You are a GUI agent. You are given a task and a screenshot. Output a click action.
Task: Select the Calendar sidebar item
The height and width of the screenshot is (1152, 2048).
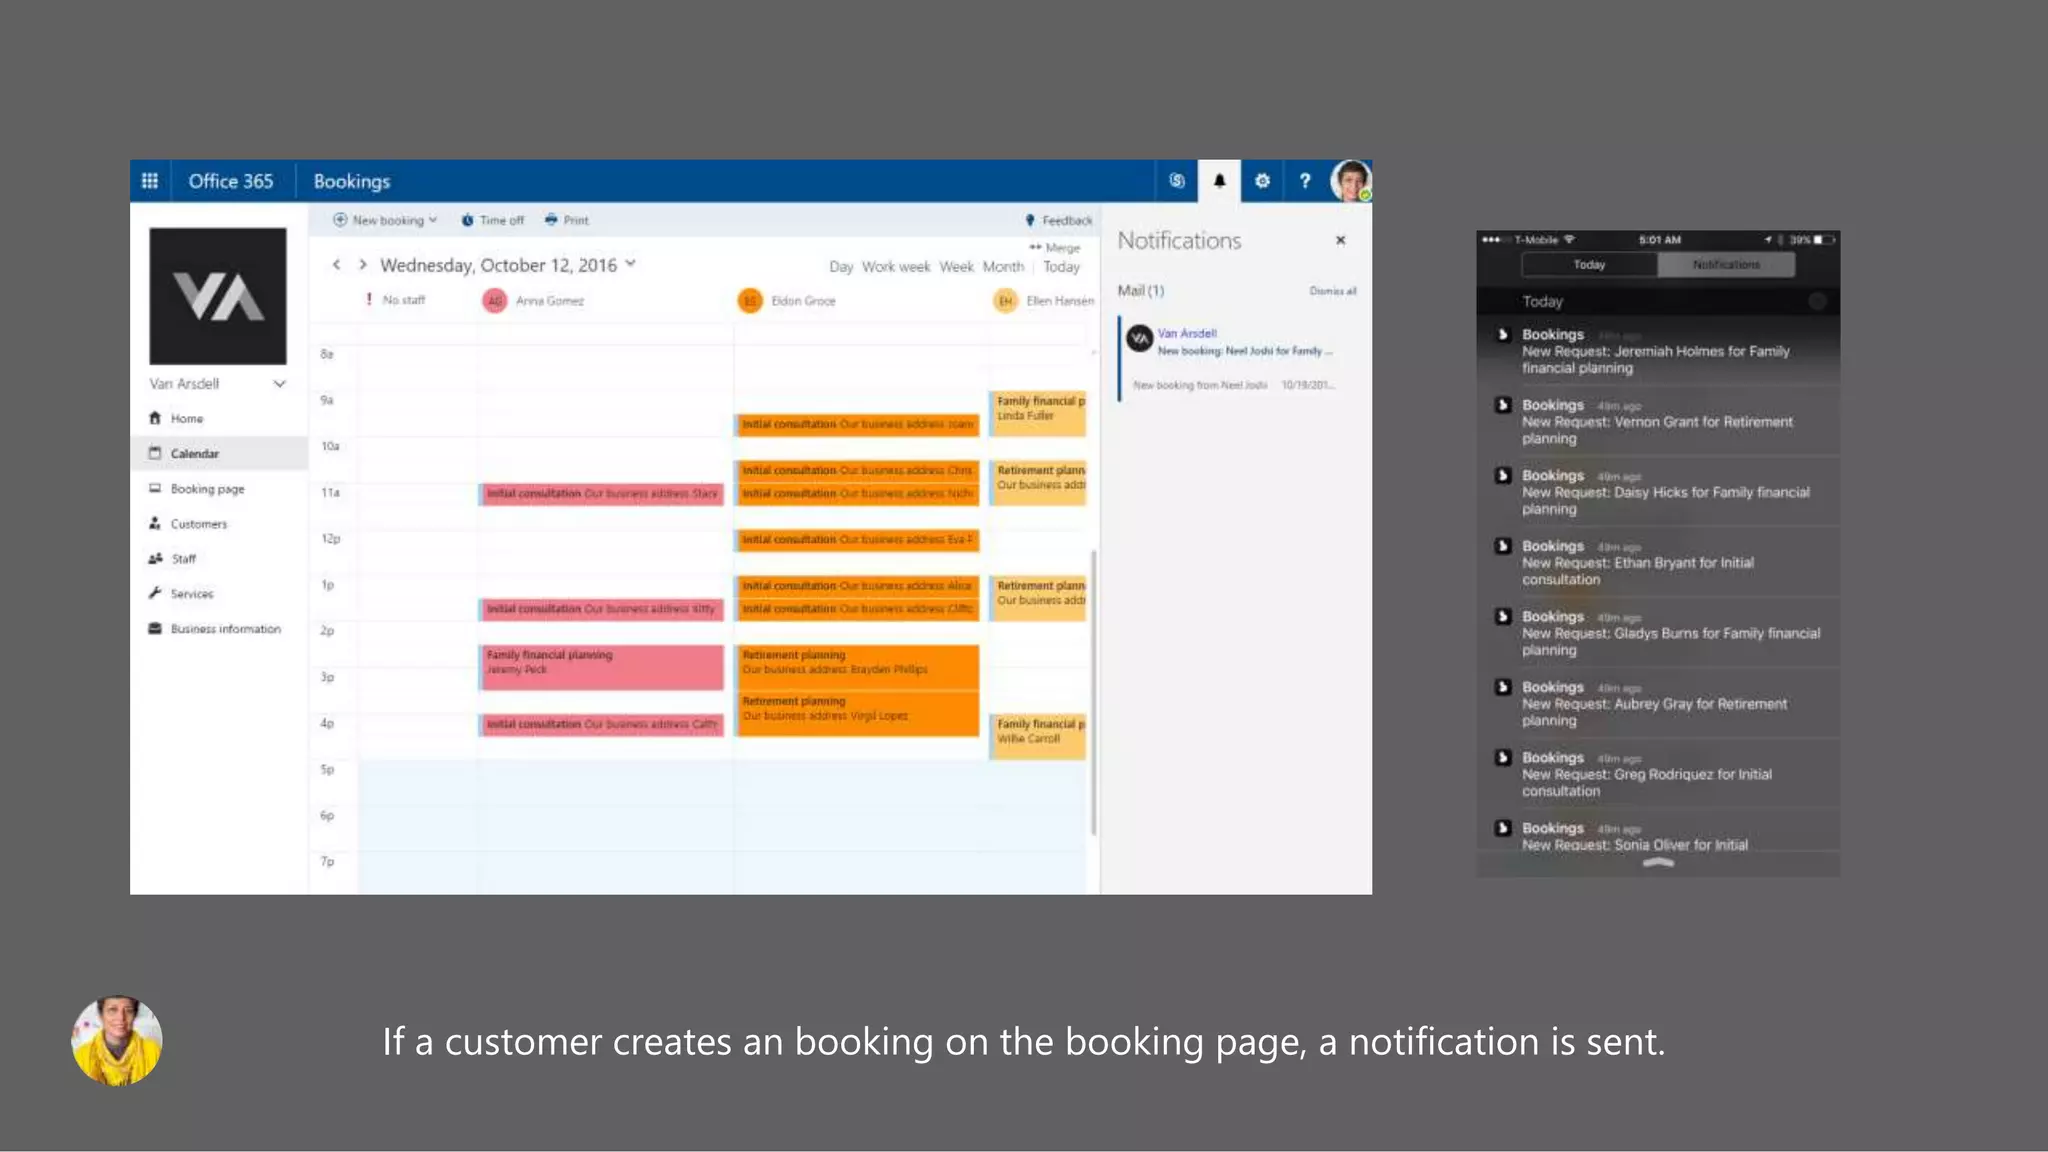pyautogui.click(x=219, y=453)
